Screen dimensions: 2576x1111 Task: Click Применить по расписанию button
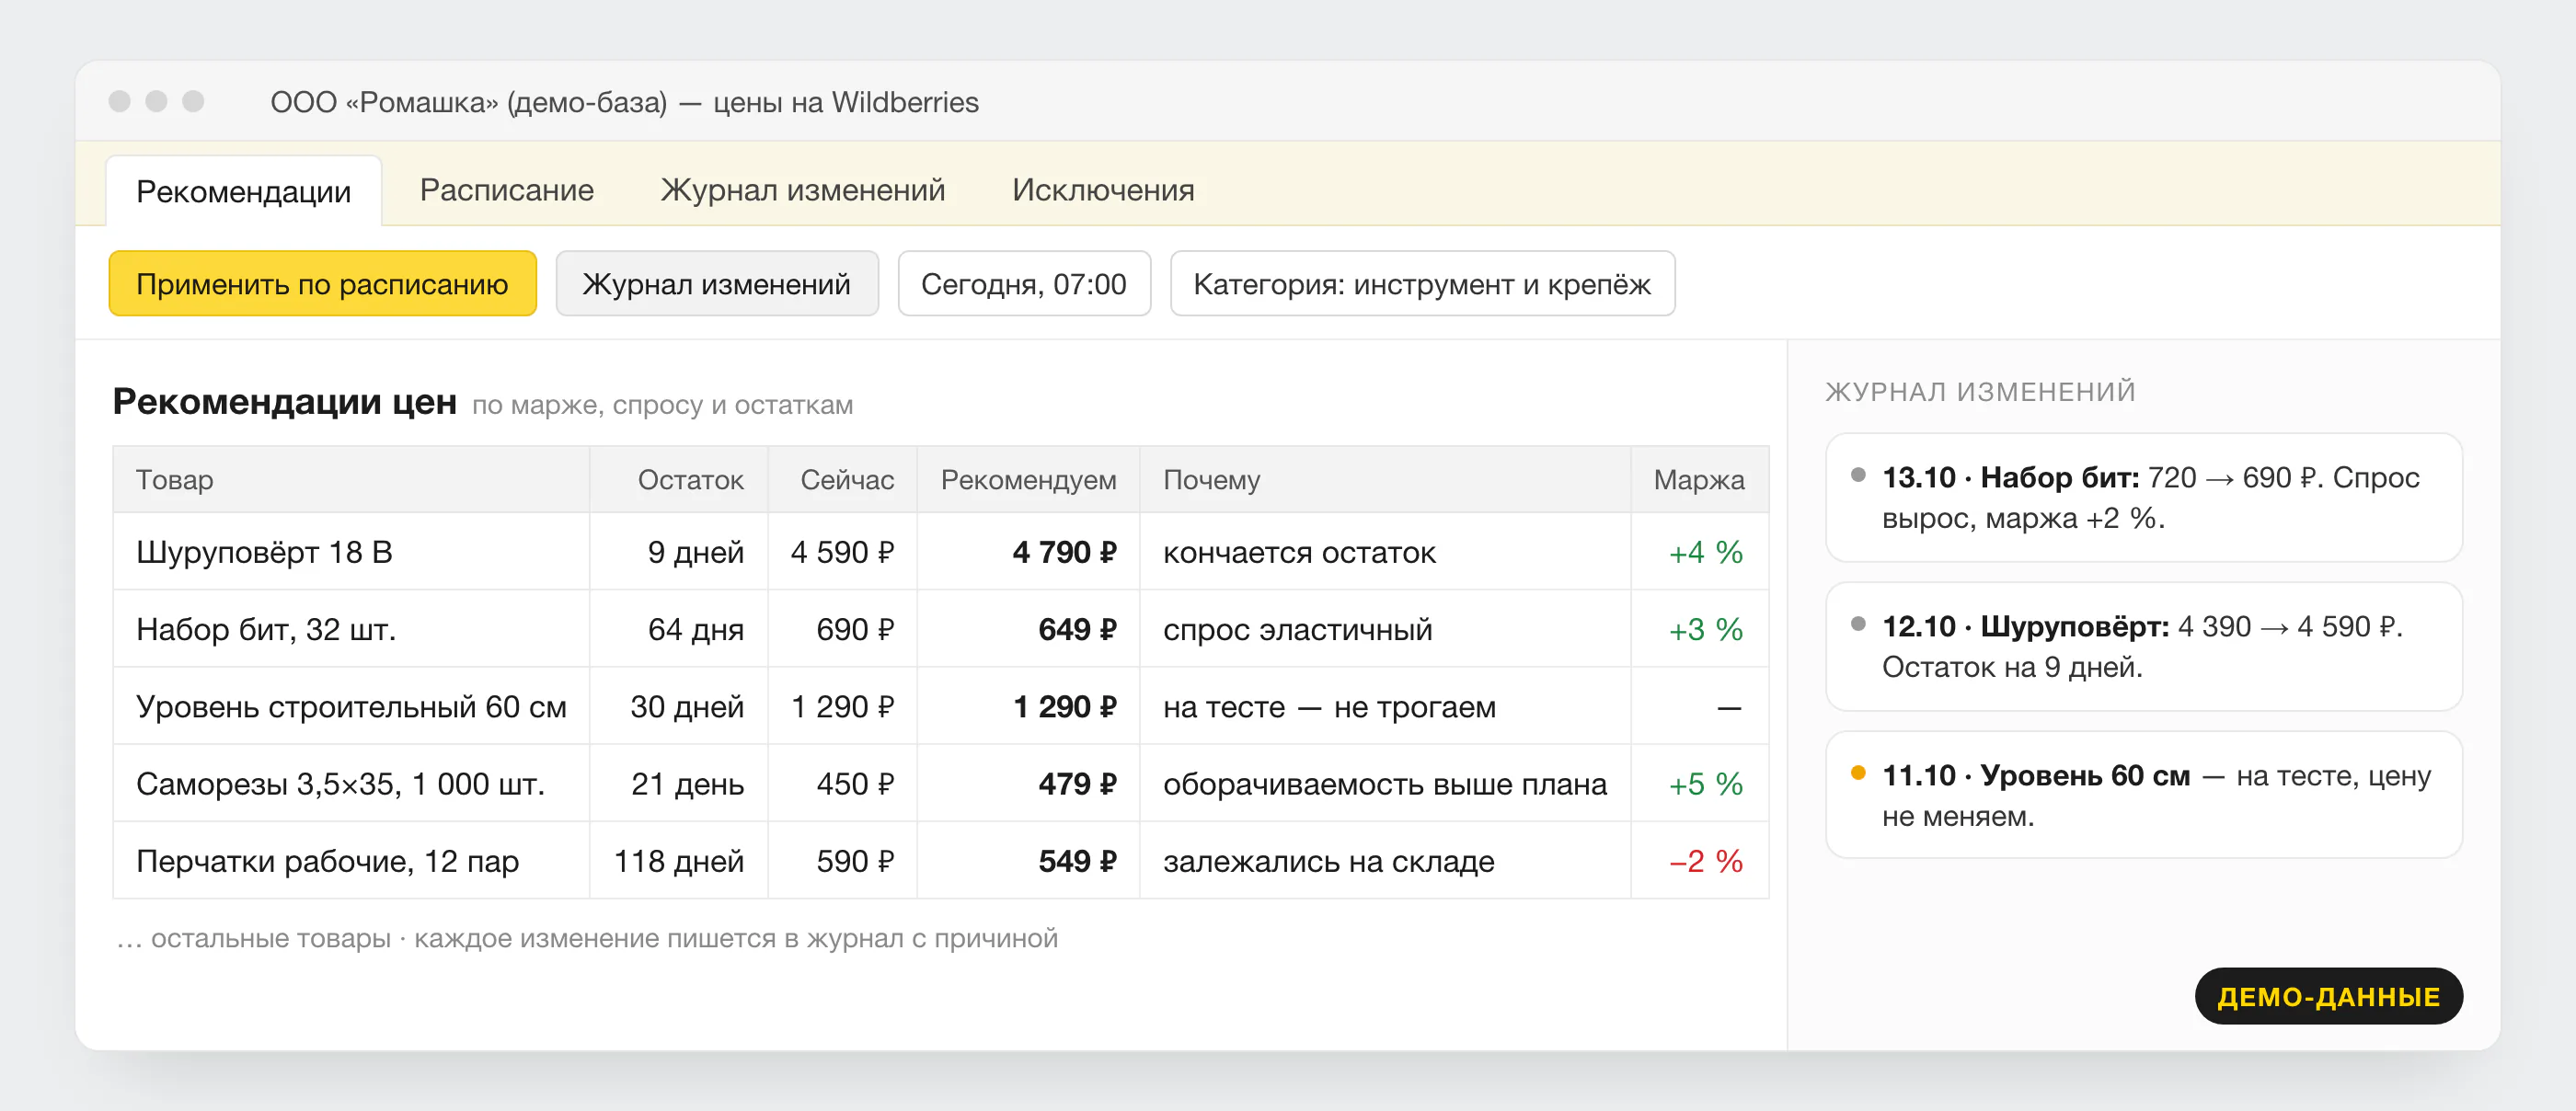click(x=322, y=284)
